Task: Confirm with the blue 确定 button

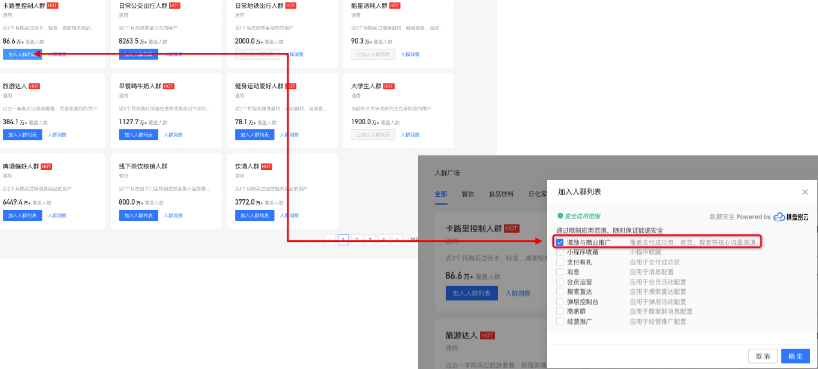Action: point(795,356)
